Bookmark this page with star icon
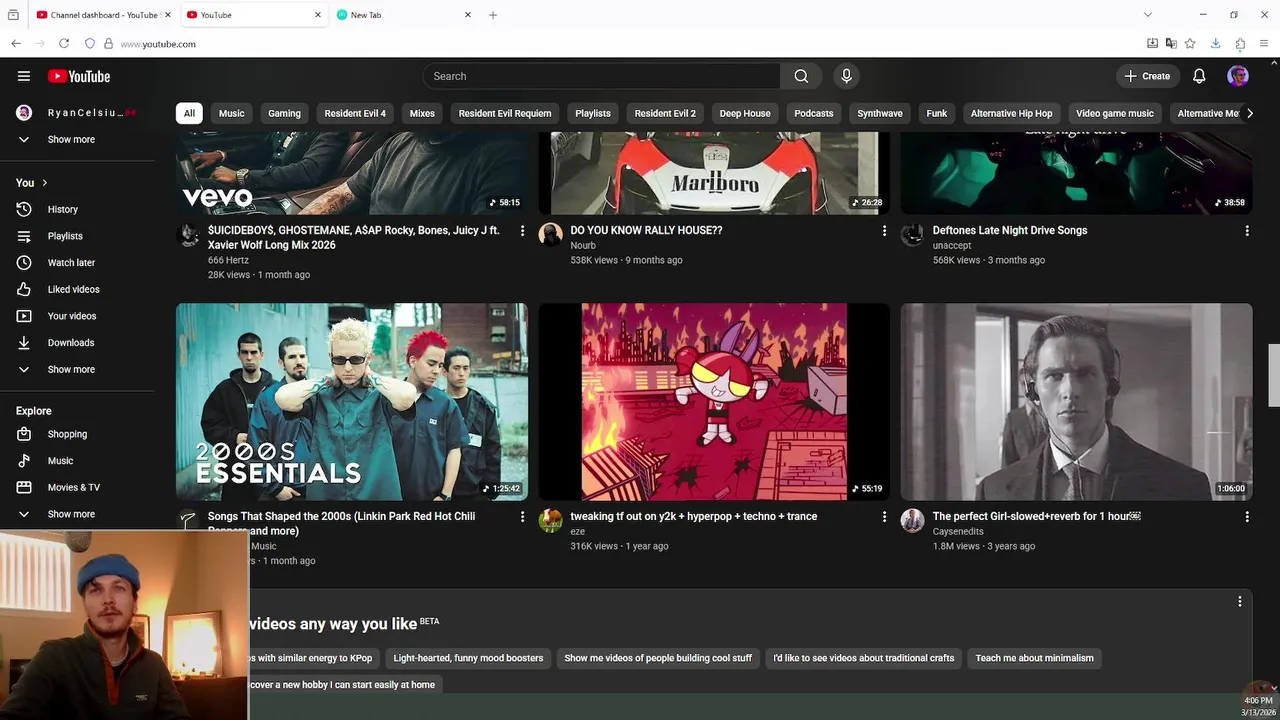This screenshot has height=720, width=1280. [1190, 44]
